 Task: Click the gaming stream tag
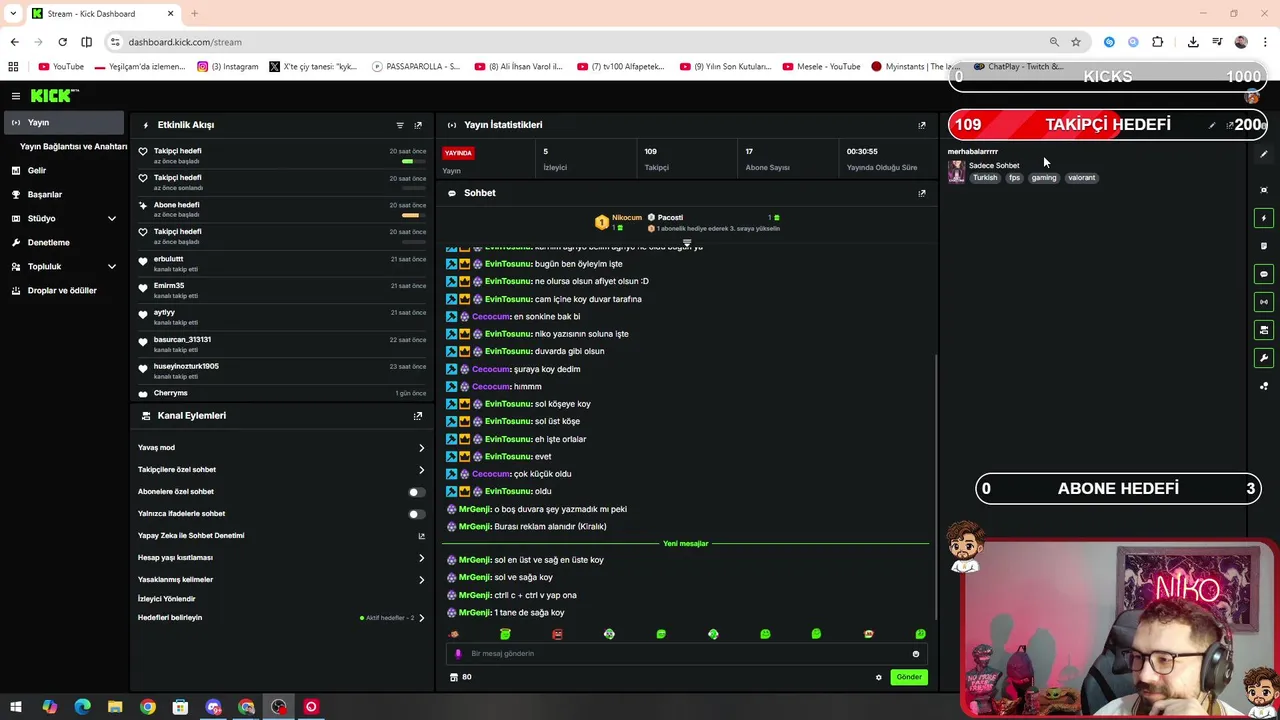pos(1044,178)
